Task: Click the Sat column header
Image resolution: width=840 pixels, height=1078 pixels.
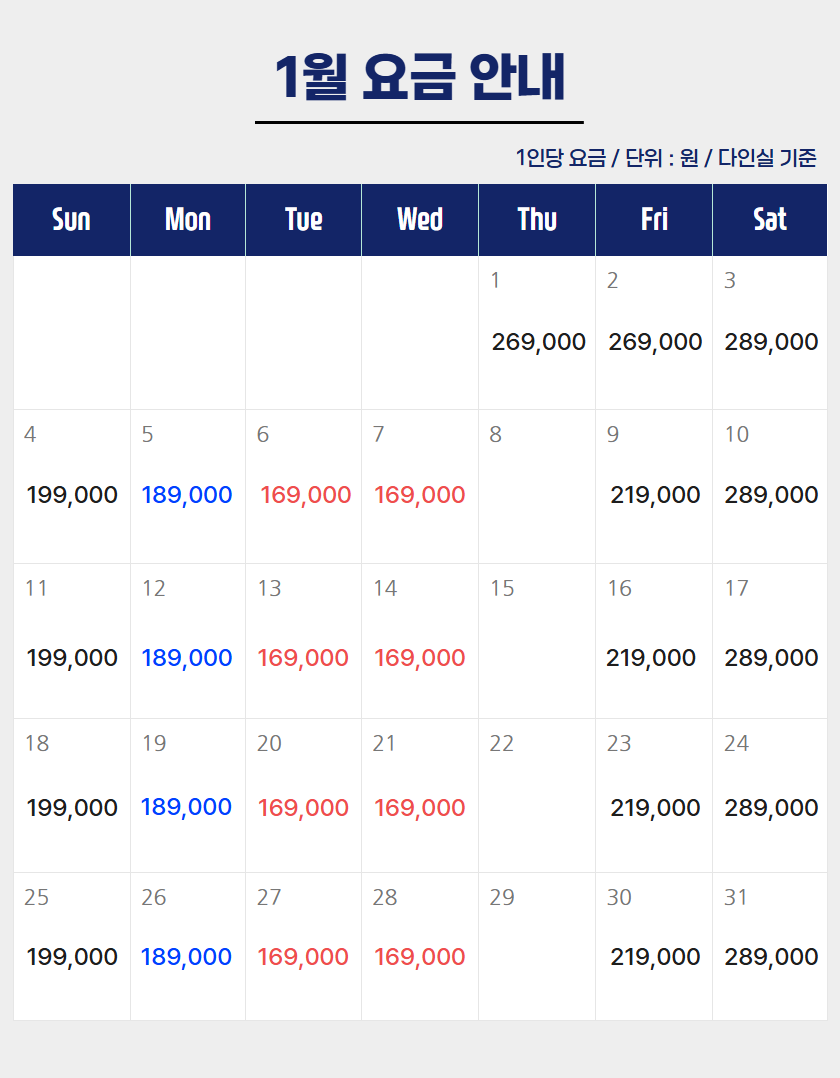Action: coord(770,220)
